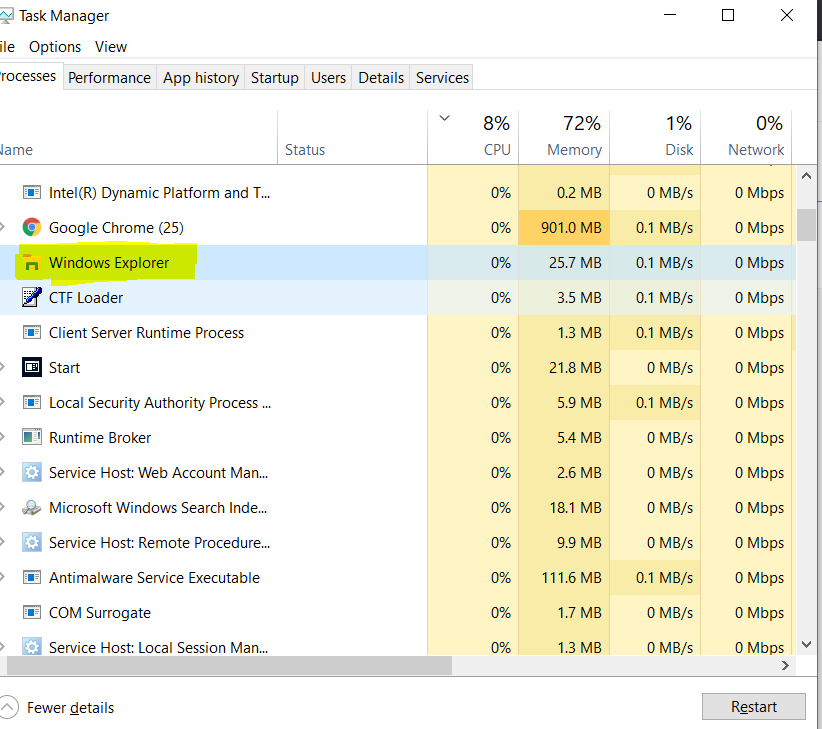Click the vertical scrollbar down arrow
The image size is (822, 729).
point(806,644)
